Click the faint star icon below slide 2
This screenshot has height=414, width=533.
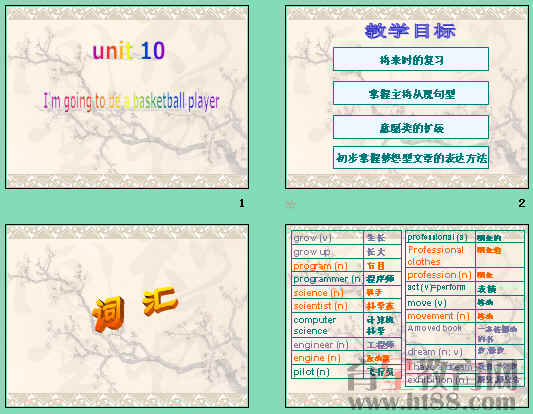(x=290, y=204)
